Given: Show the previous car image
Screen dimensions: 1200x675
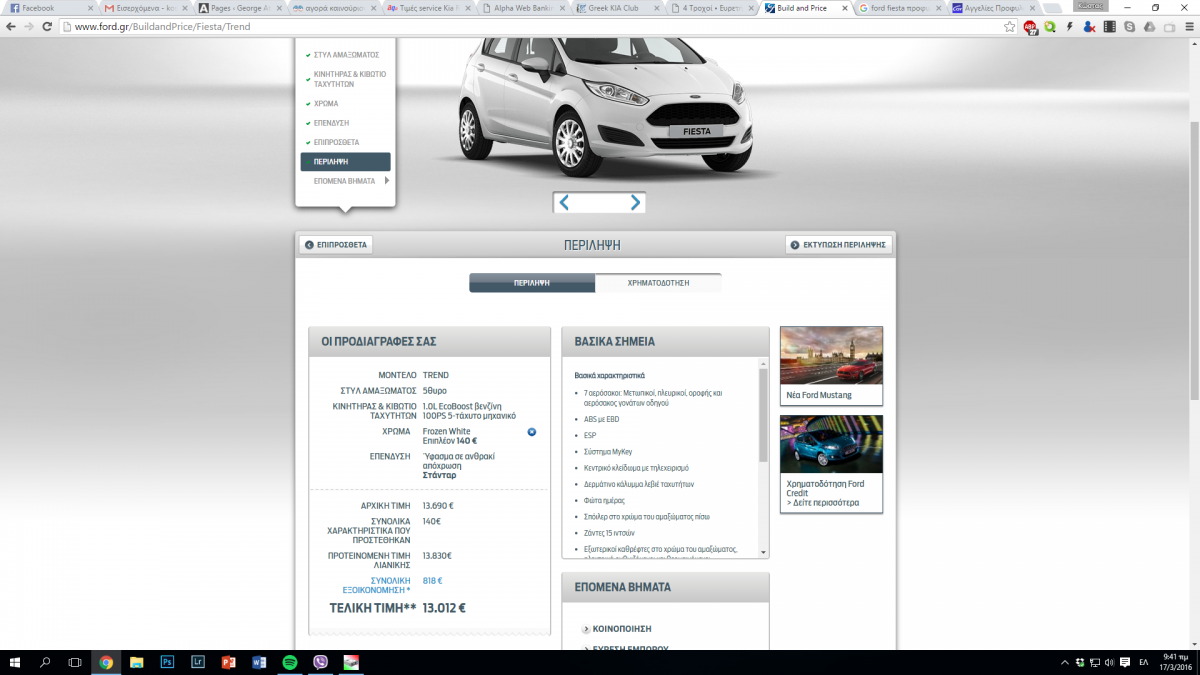Looking at the screenshot, I should 565,203.
